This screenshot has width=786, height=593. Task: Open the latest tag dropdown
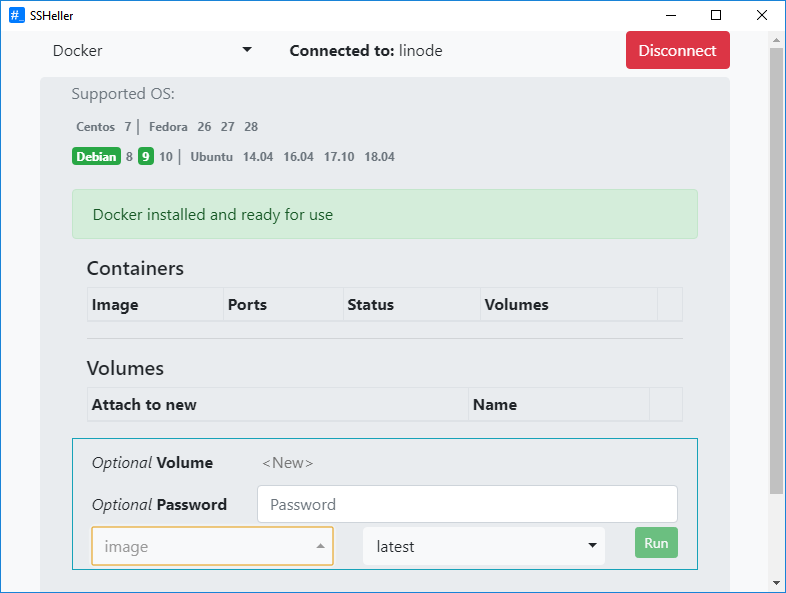484,546
